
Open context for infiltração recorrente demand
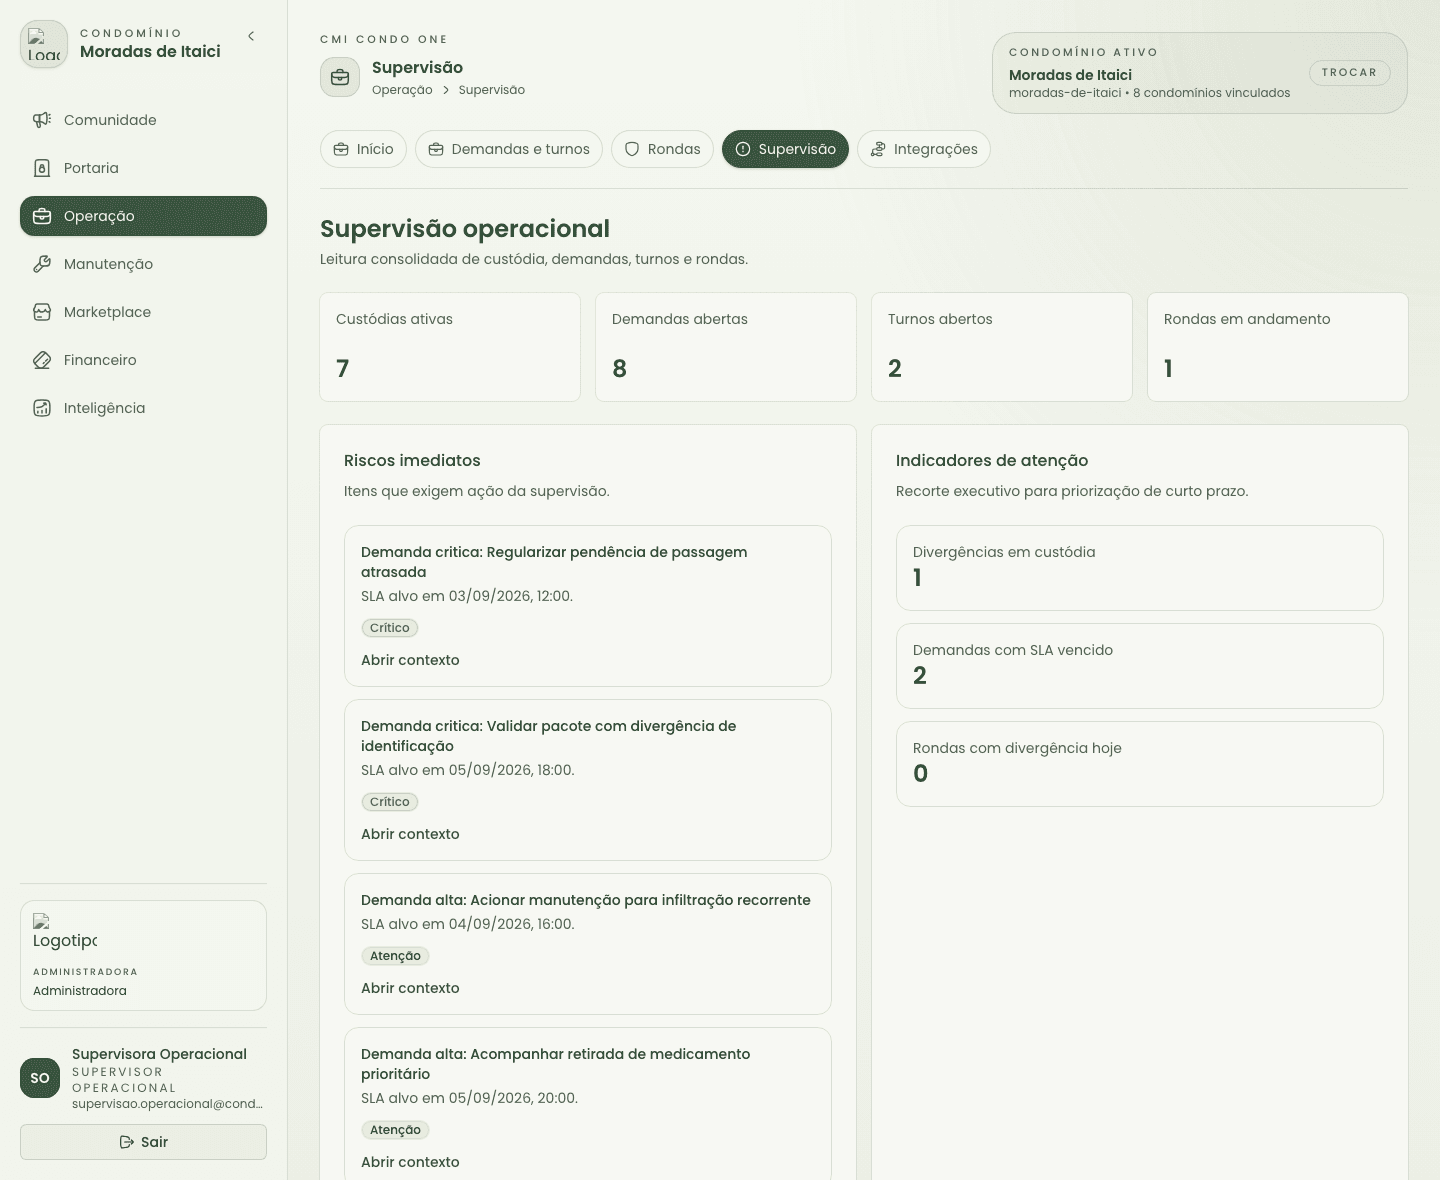pos(410,988)
